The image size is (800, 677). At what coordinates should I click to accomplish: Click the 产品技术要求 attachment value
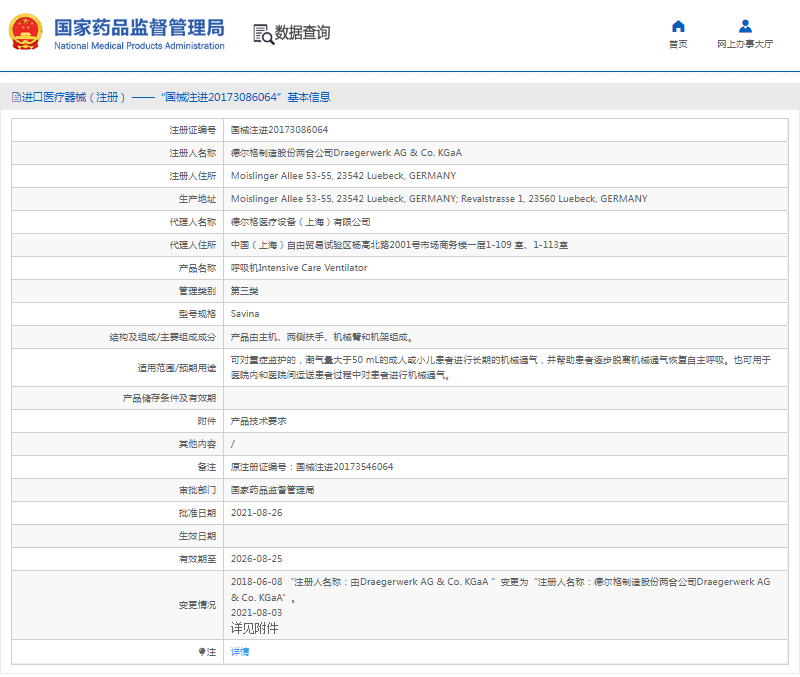coord(258,421)
